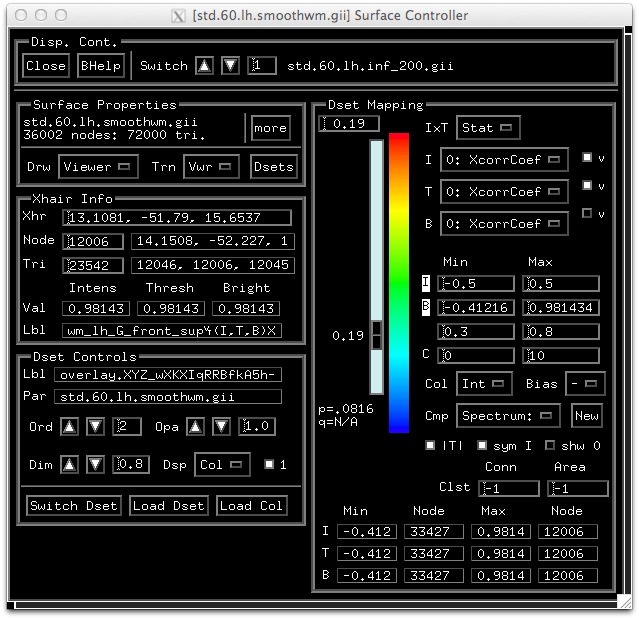Click the I row Max Node cell 12006
The image size is (639, 619).
pyautogui.click(x=568, y=531)
